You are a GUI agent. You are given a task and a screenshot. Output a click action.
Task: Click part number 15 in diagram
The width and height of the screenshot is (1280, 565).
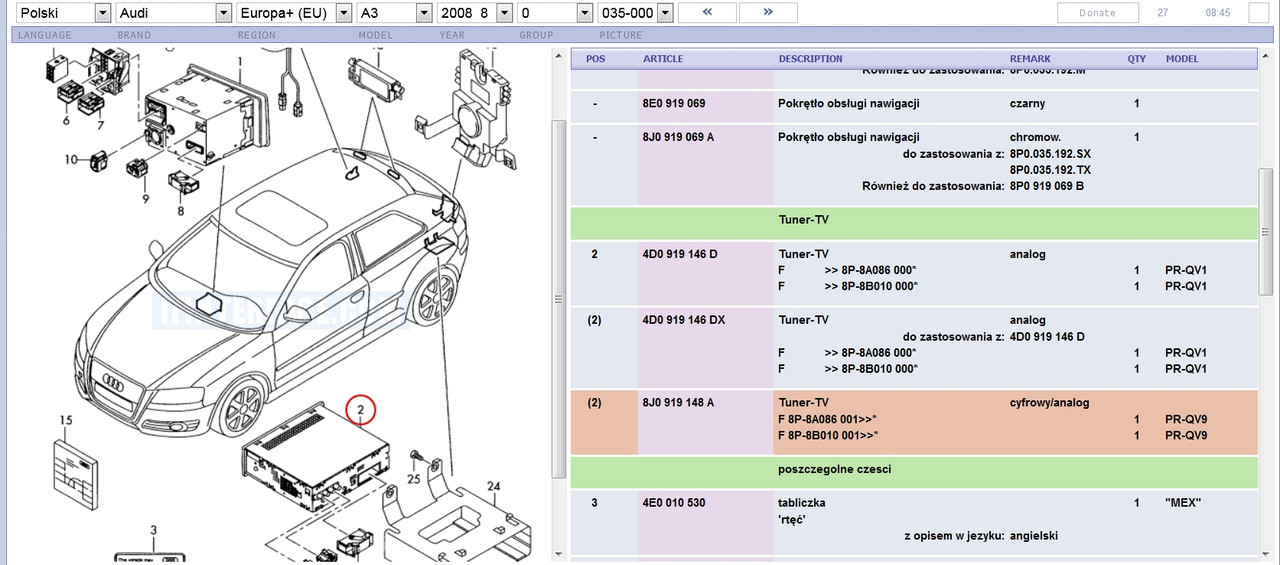(x=67, y=420)
